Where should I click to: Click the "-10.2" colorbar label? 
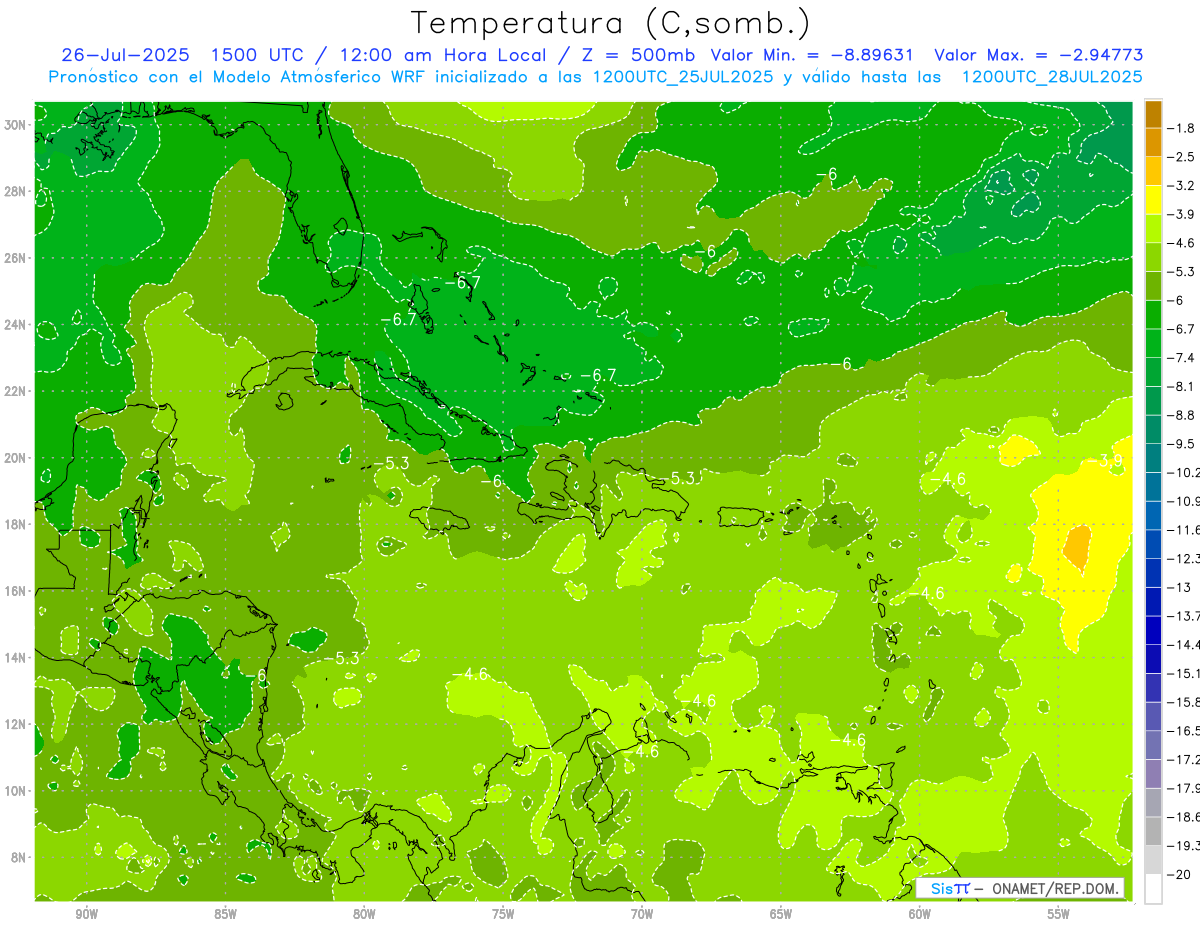click(x=1184, y=472)
